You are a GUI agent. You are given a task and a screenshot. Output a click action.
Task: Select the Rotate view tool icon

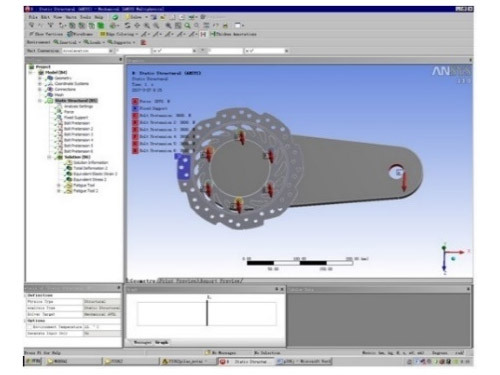click(x=128, y=25)
